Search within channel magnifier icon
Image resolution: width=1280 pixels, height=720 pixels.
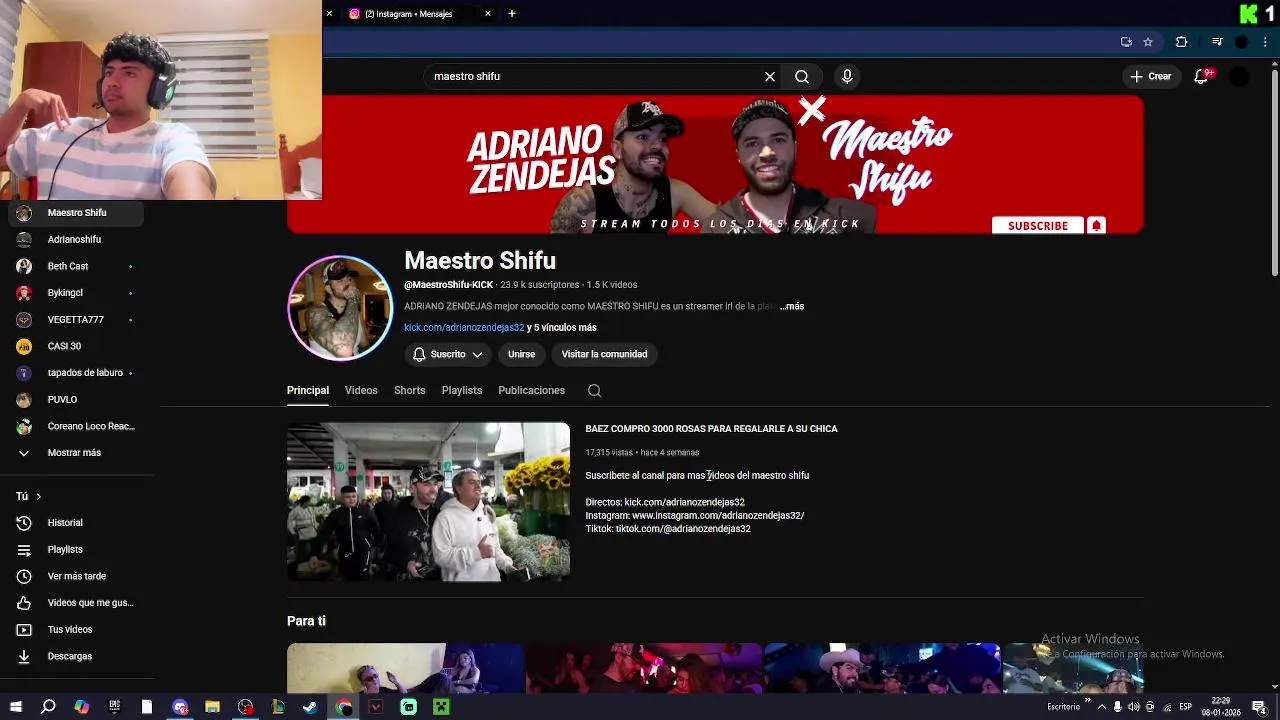click(594, 391)
